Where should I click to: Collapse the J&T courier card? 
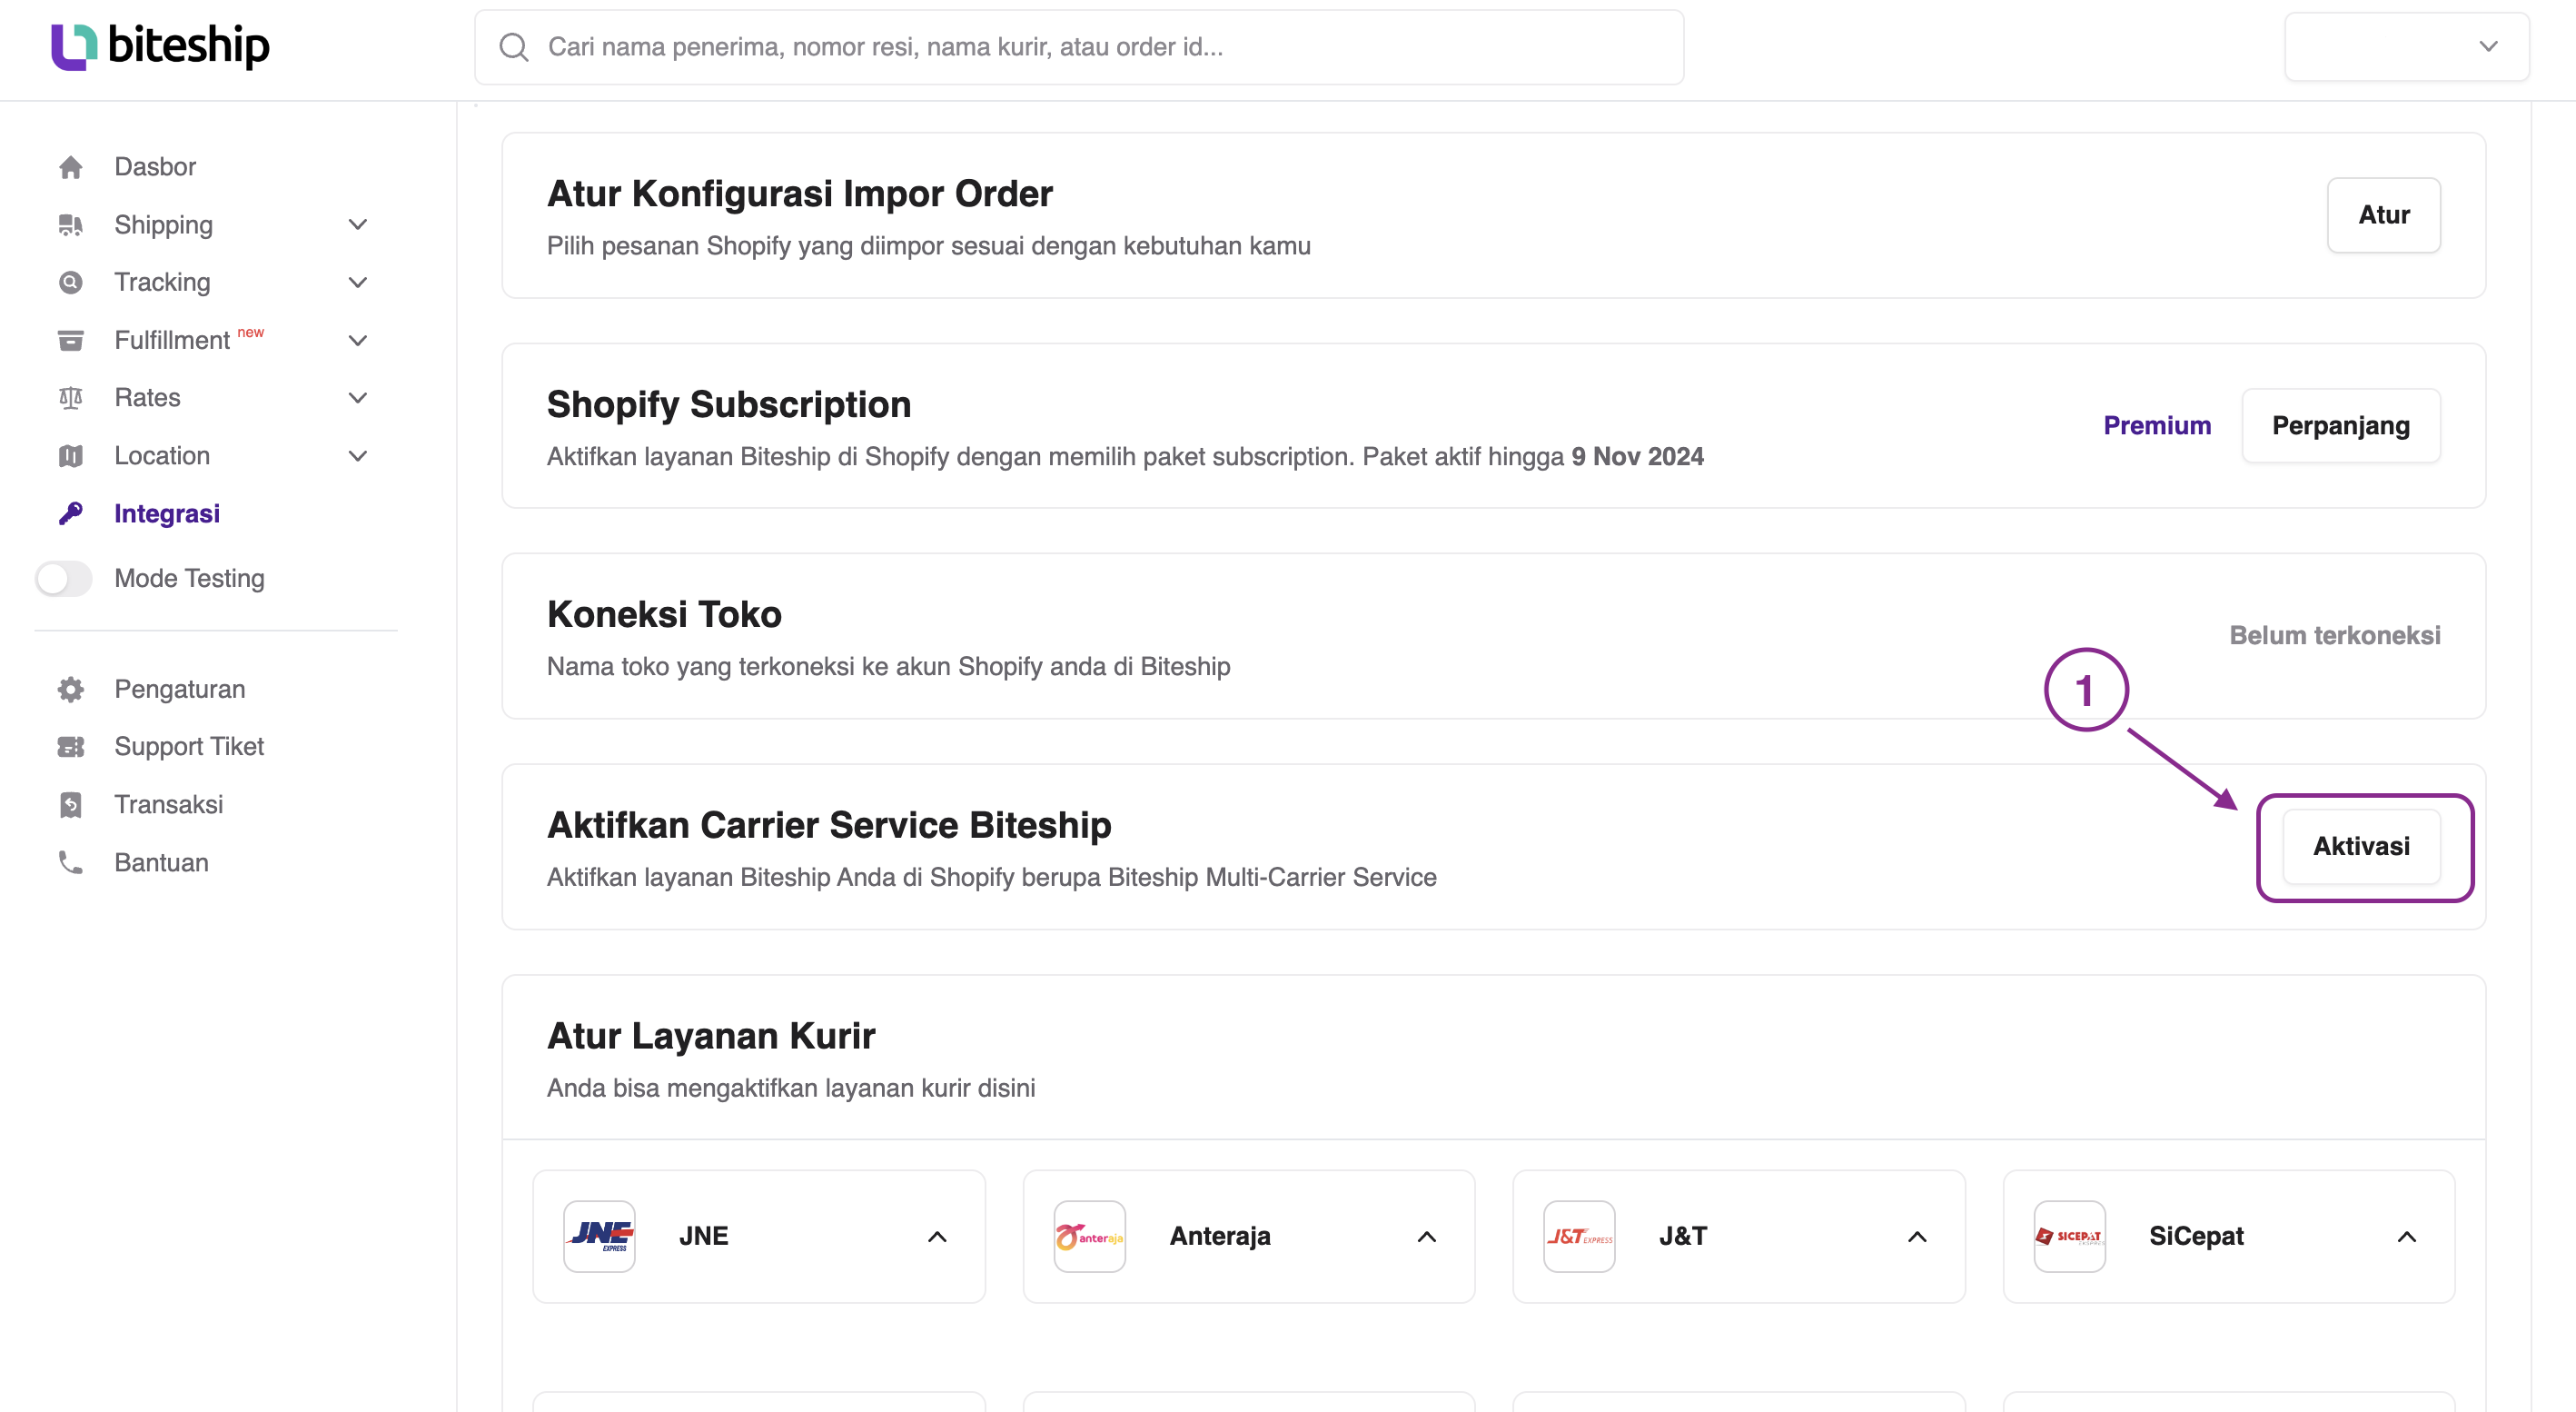click(1917, 1237)
